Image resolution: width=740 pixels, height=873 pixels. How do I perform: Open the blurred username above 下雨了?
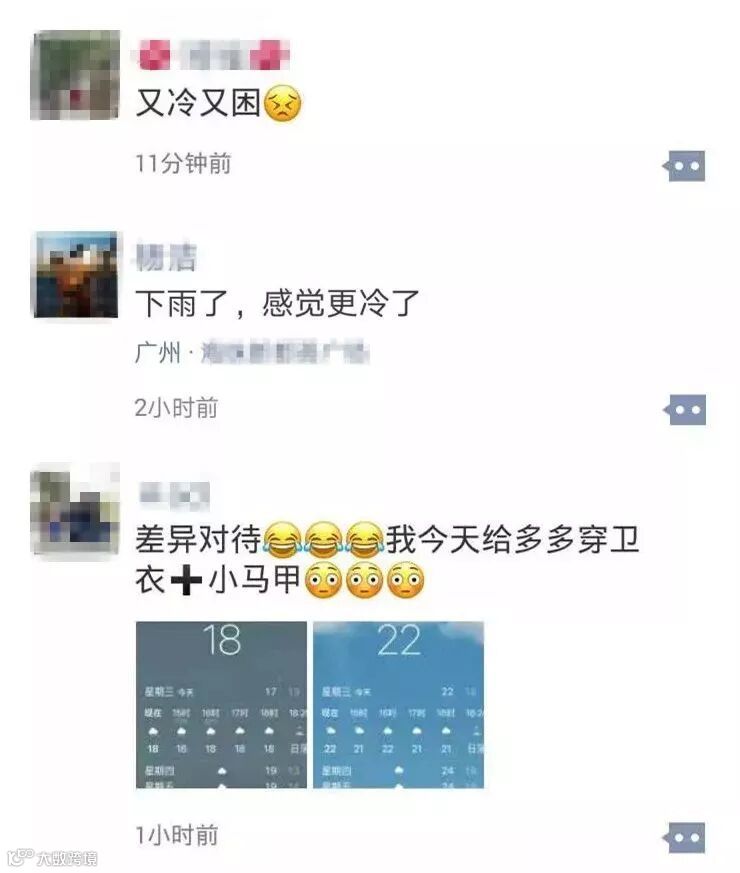point(166,257)
